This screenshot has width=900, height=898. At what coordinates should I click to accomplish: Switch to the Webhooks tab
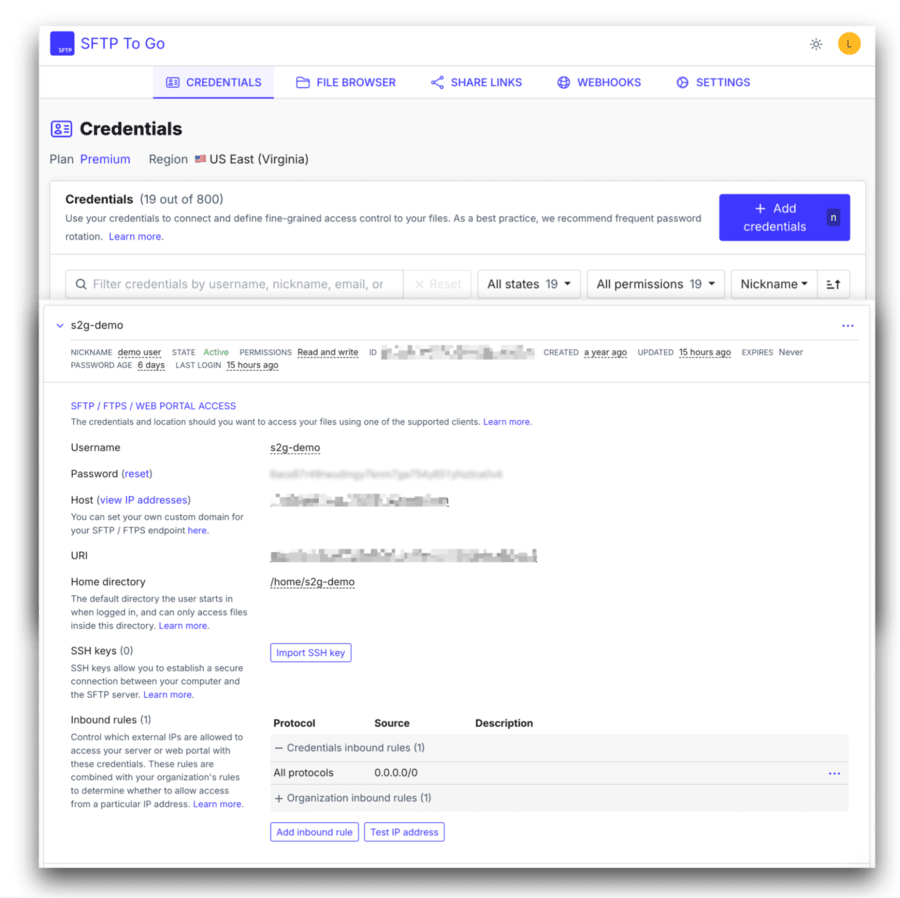coord(599,82)
